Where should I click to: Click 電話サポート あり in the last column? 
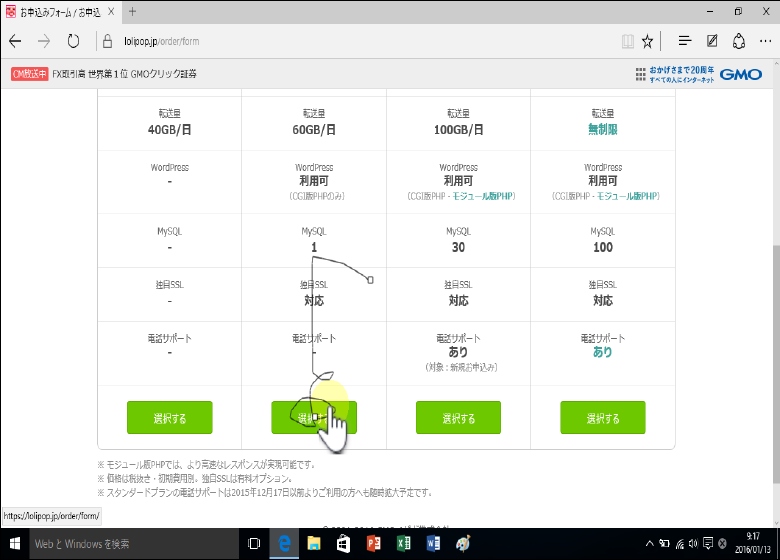603,352
